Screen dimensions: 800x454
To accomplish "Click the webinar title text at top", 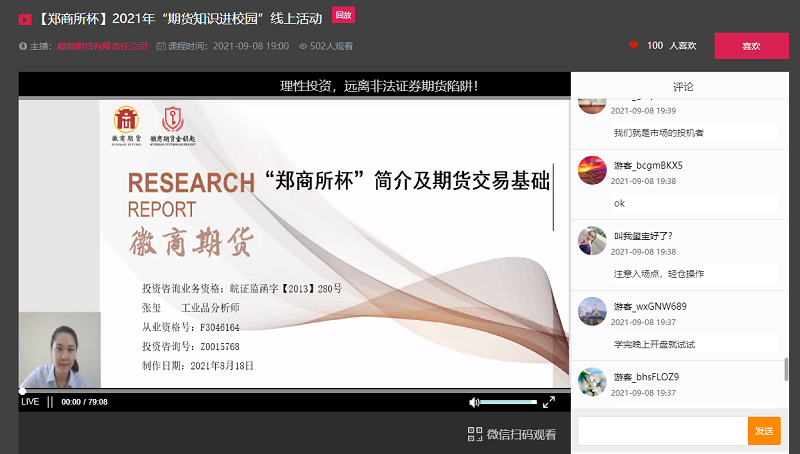I will (x=180, y=19).
